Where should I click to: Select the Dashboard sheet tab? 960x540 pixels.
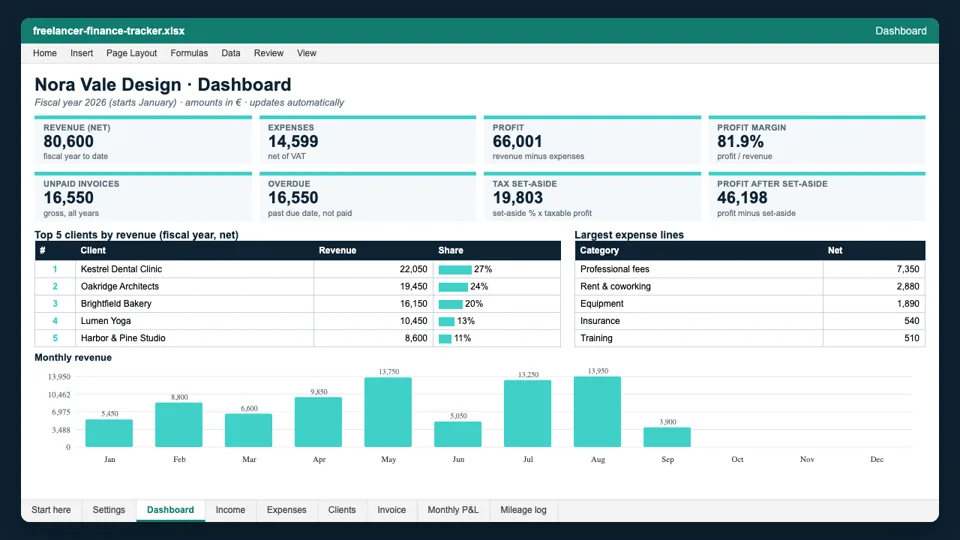(x=170, y=510)
